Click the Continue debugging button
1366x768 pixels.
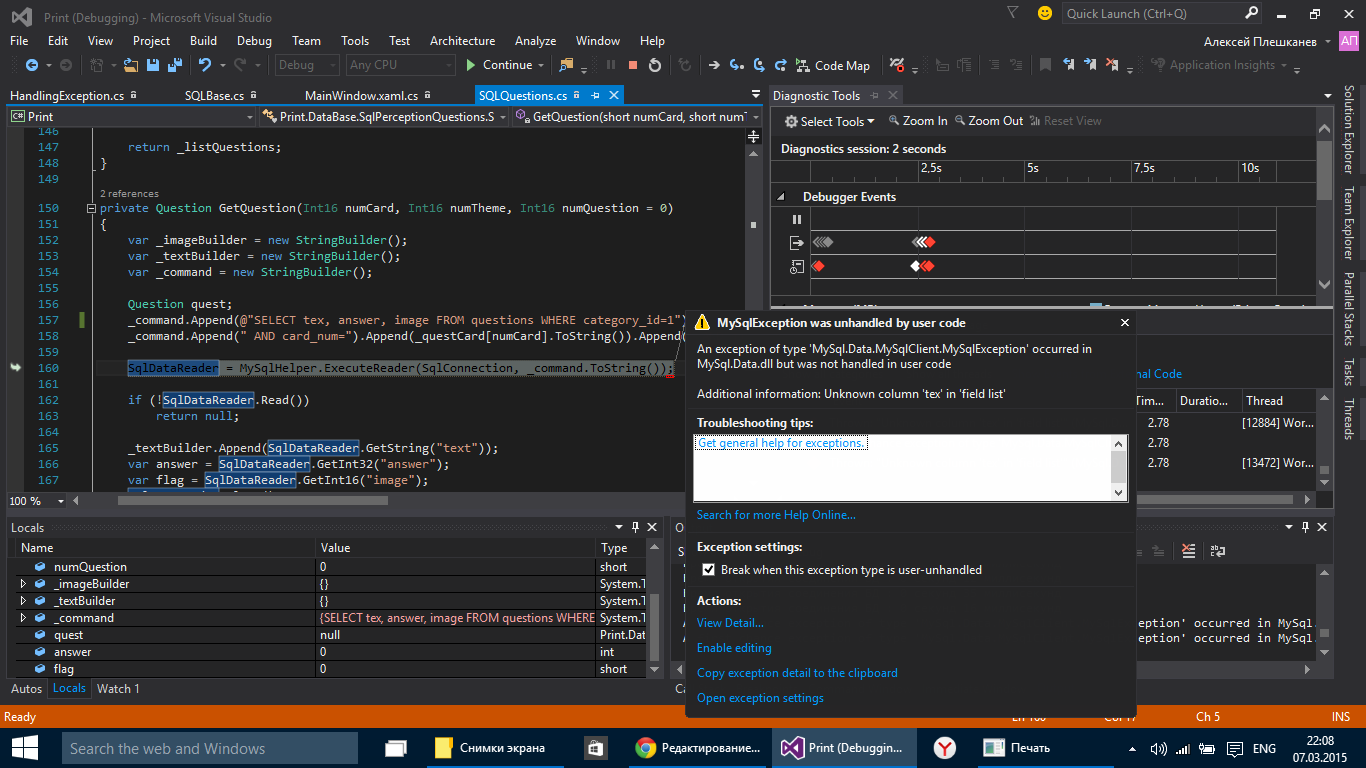[x=498, y=65]
